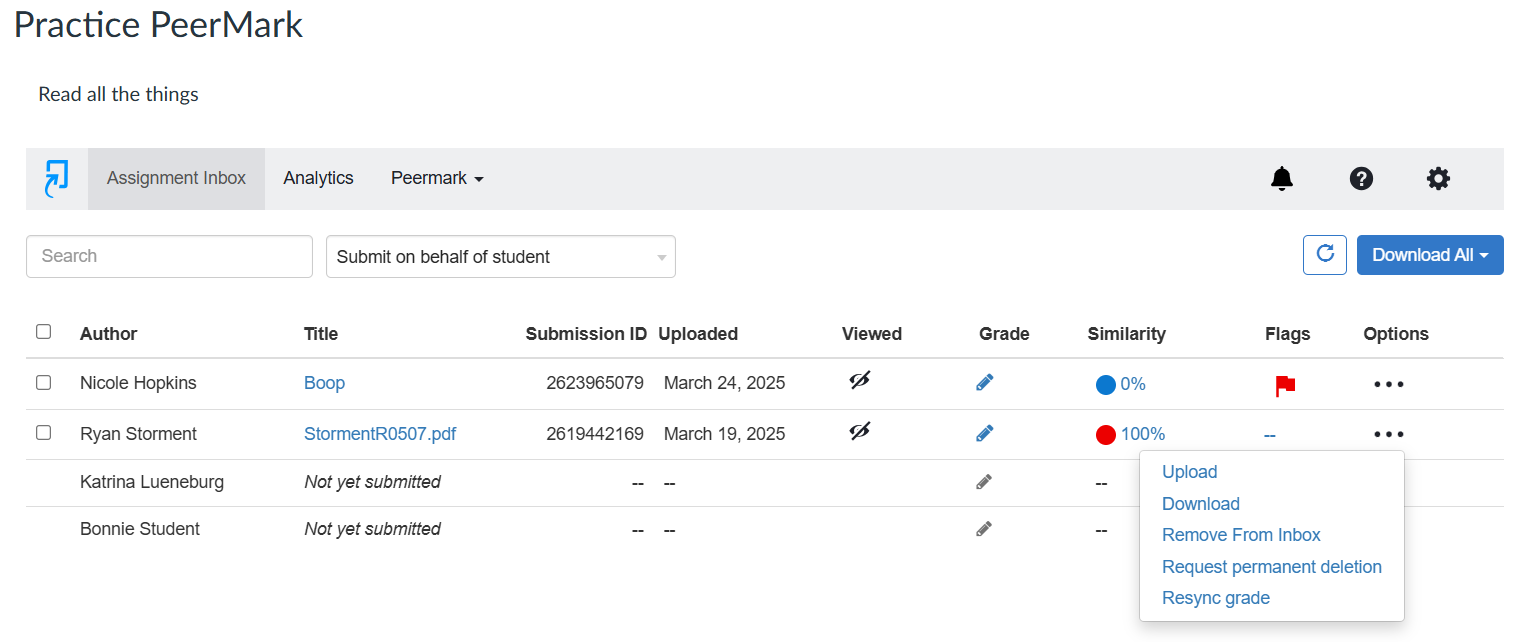The height and width of the screenshot is (642, 1532).
Task: Click the Turnitin logo icon
Action: click(57, 179)
